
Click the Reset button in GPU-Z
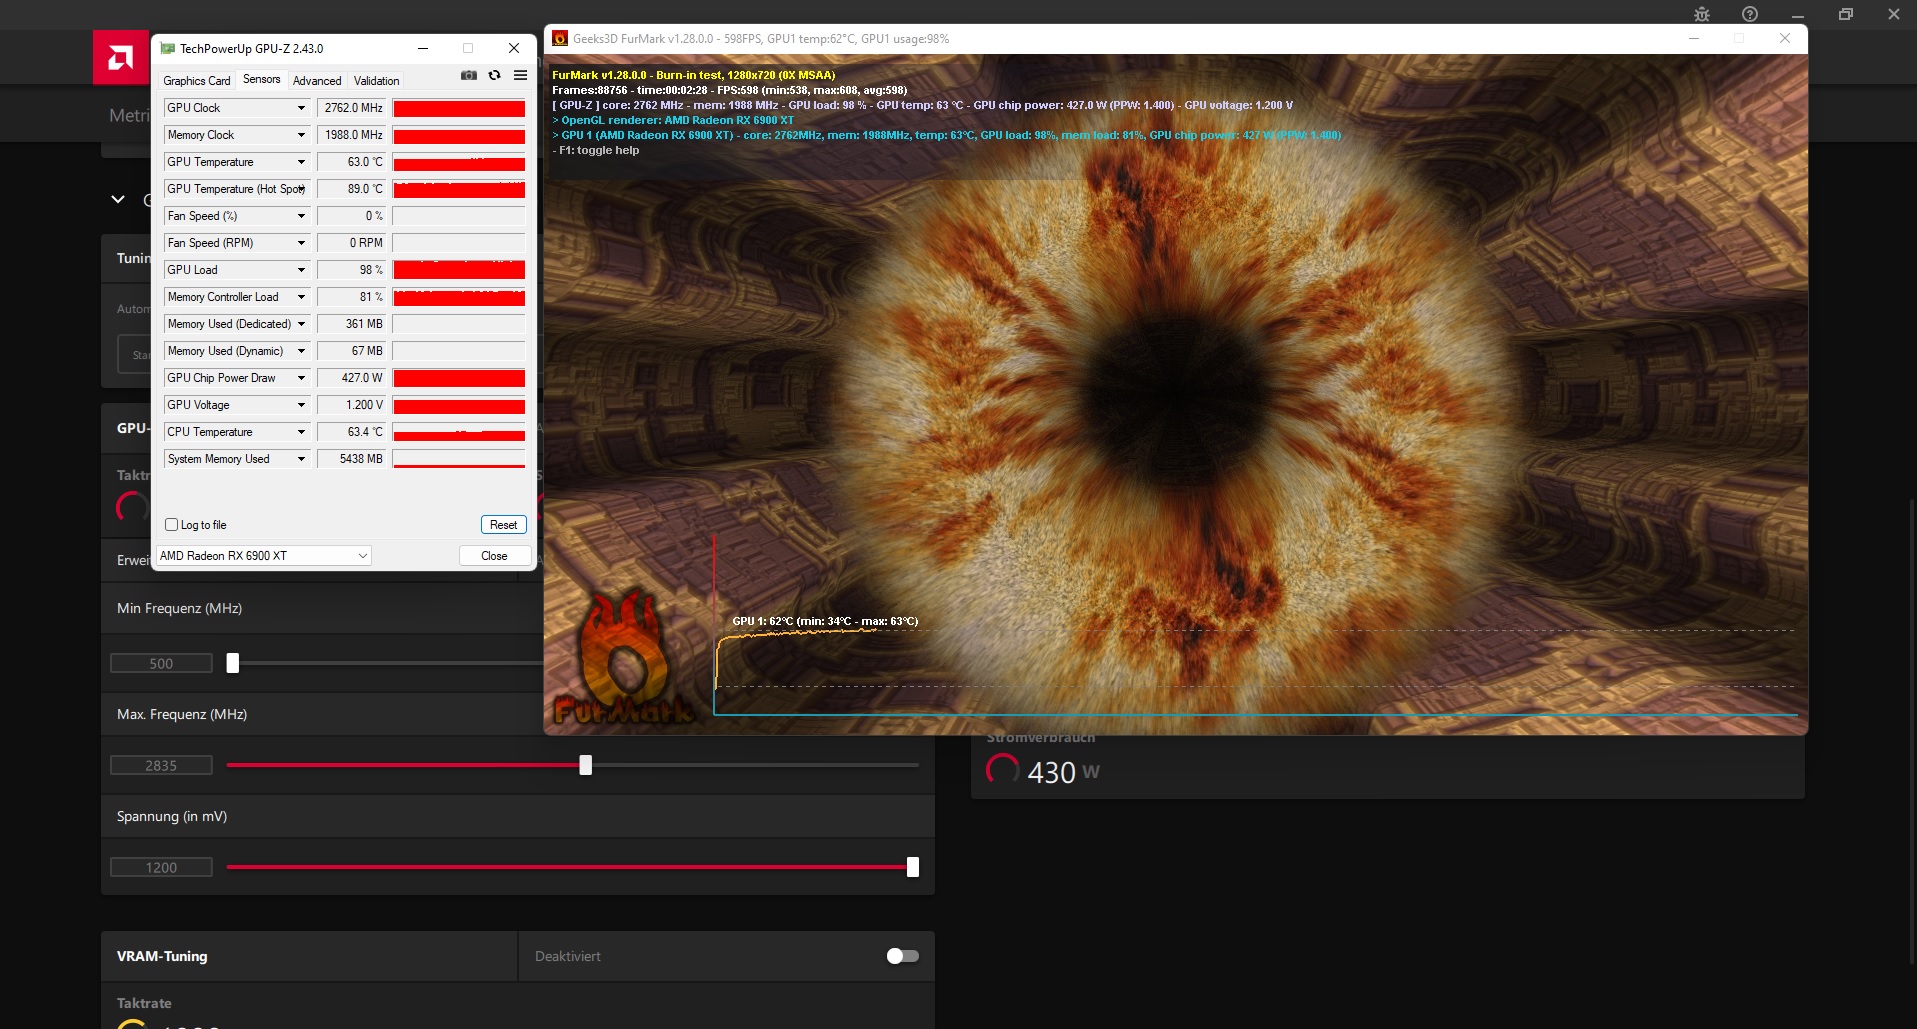coord(503,525)
